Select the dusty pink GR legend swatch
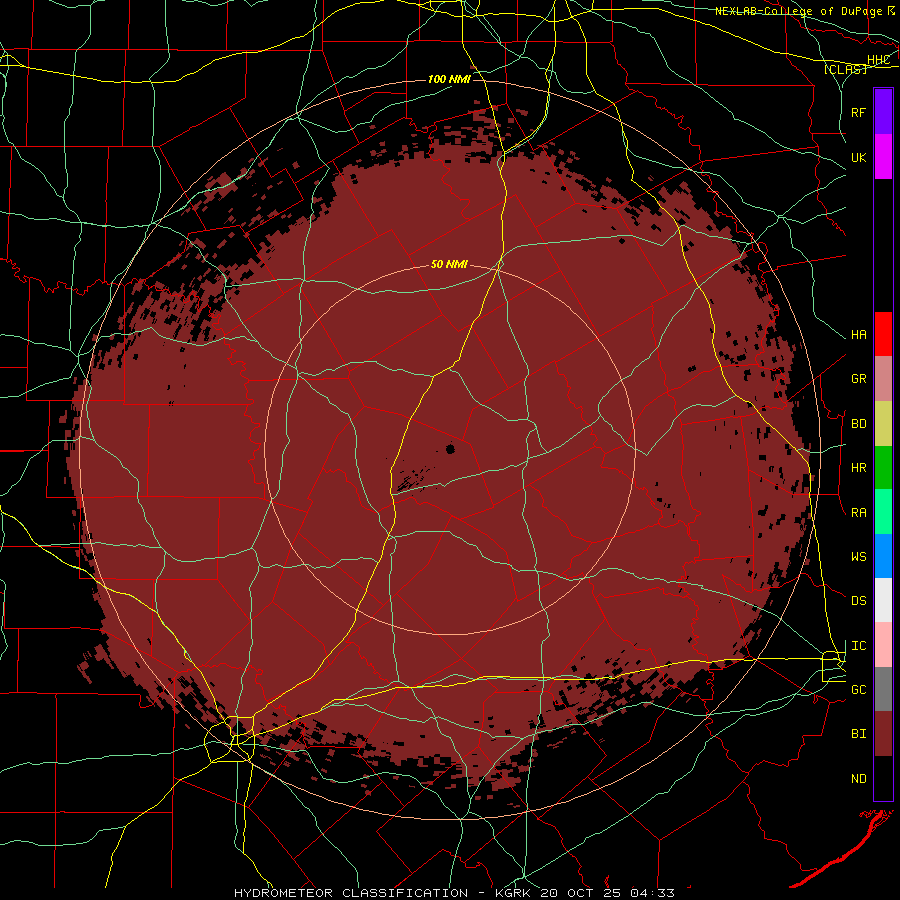This screenshot has width=900, height=900. tap(883, 379)
